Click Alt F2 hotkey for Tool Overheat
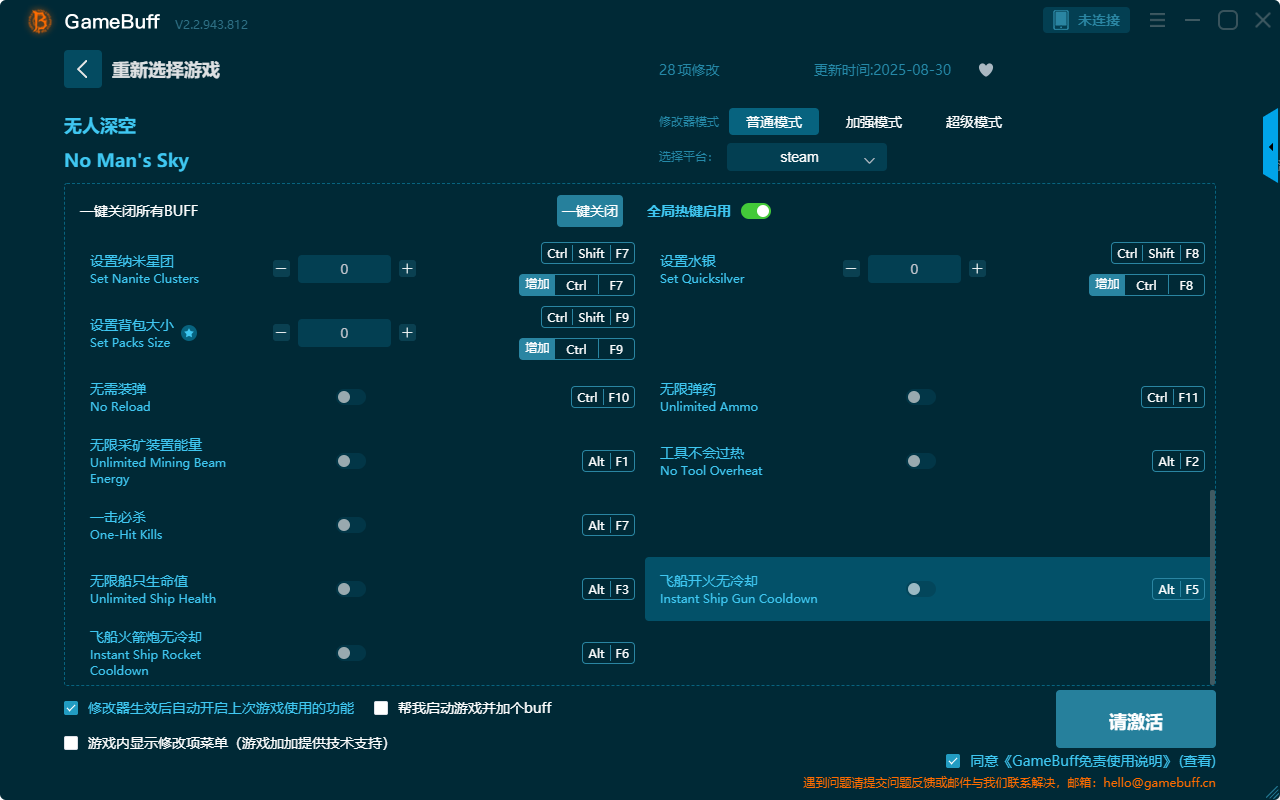Image resolution: width=1280 pixels, height=800 pixels. [1179, 461]
